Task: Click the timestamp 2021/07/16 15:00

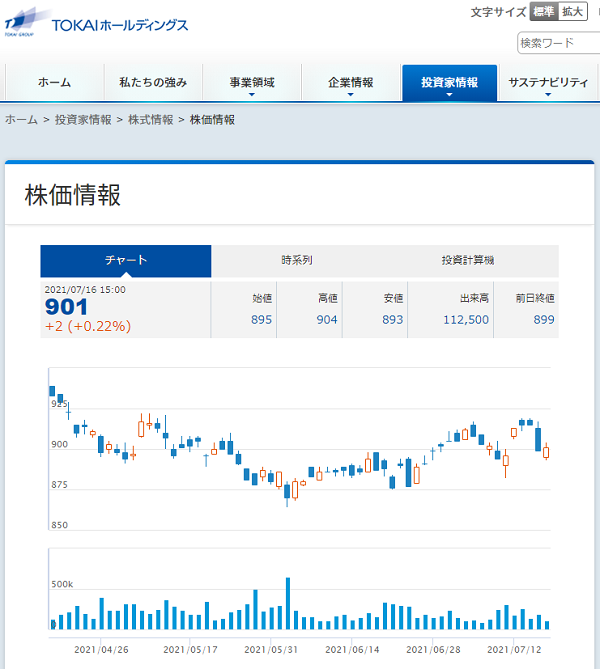Action: point(85,290)
